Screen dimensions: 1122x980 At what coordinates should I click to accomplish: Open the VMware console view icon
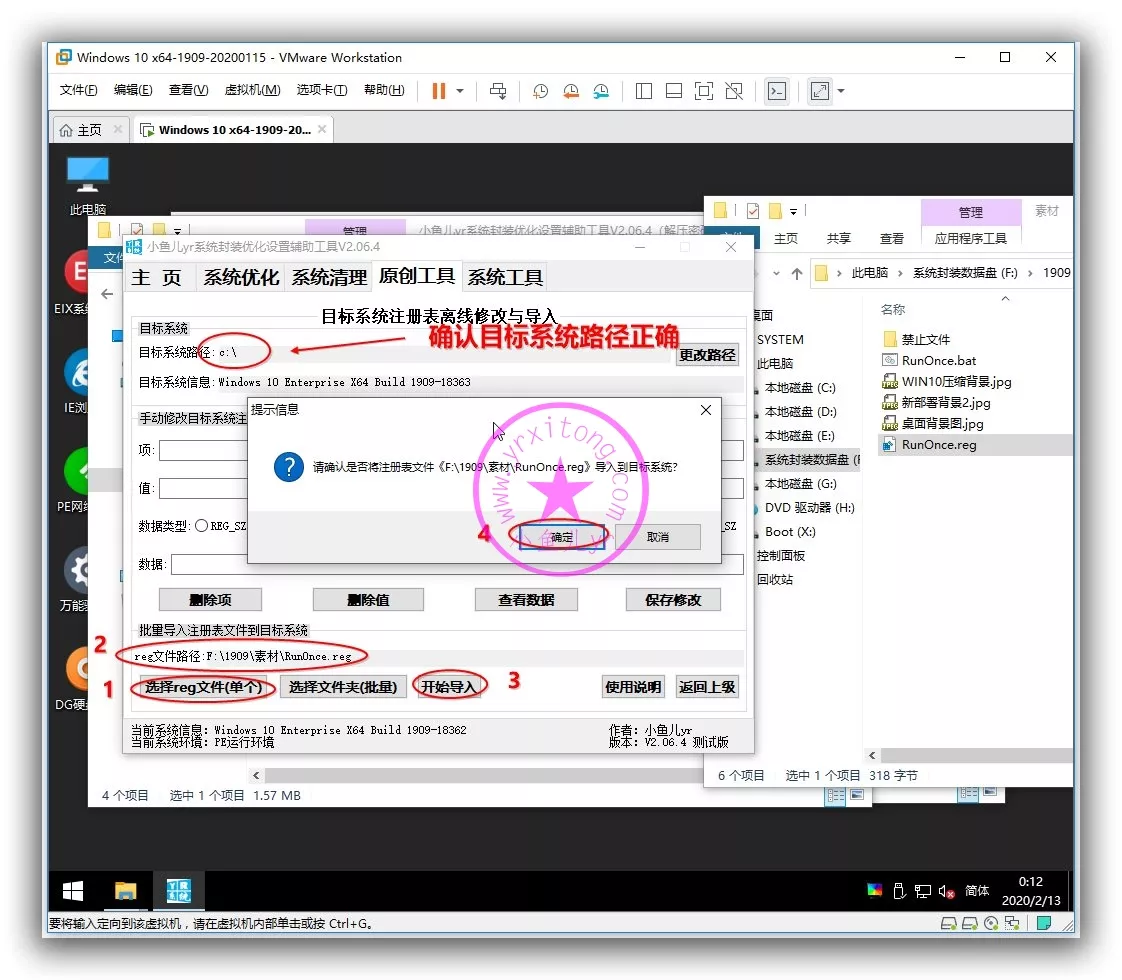click(x=776, y=91)
